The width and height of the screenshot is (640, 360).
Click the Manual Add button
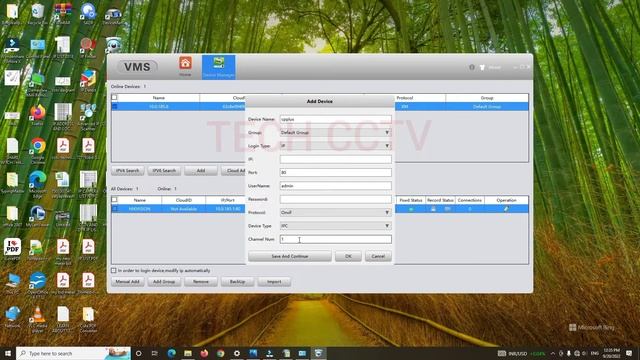(x=127, y=282)
